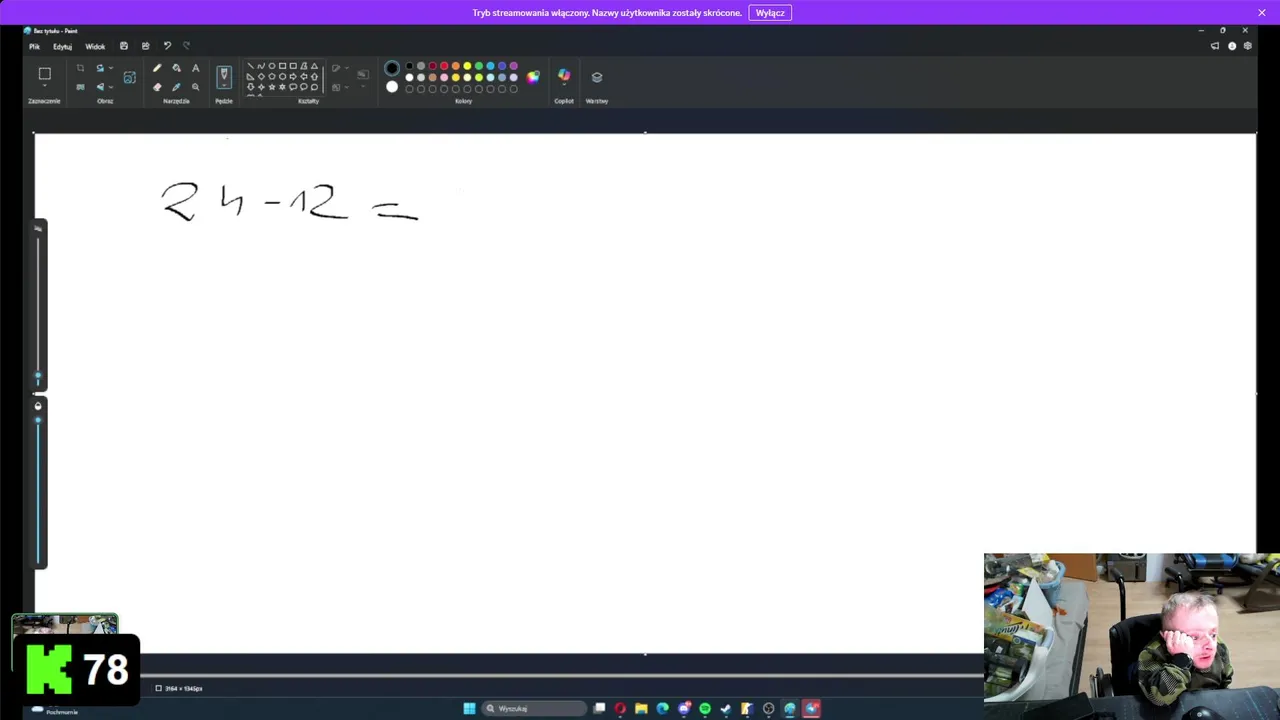Open Opera browser from taskbar
This screenshot has width=1280, height=720.
pos(620,708)
